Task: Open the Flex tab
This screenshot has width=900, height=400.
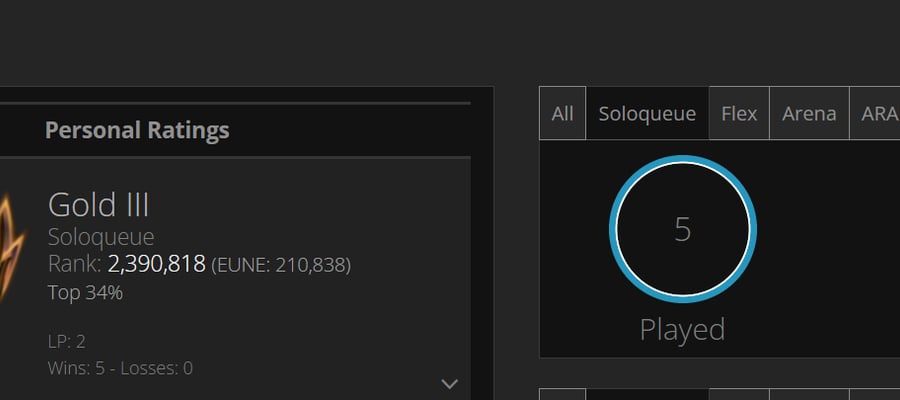Action: [x=739, y=113]
